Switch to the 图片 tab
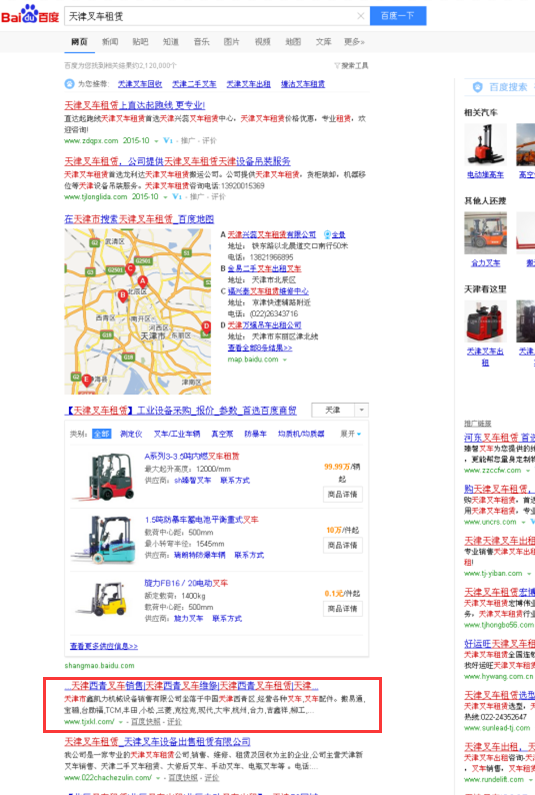The width and height of the screenshot is (535, 795). click(x=232, y=42)
